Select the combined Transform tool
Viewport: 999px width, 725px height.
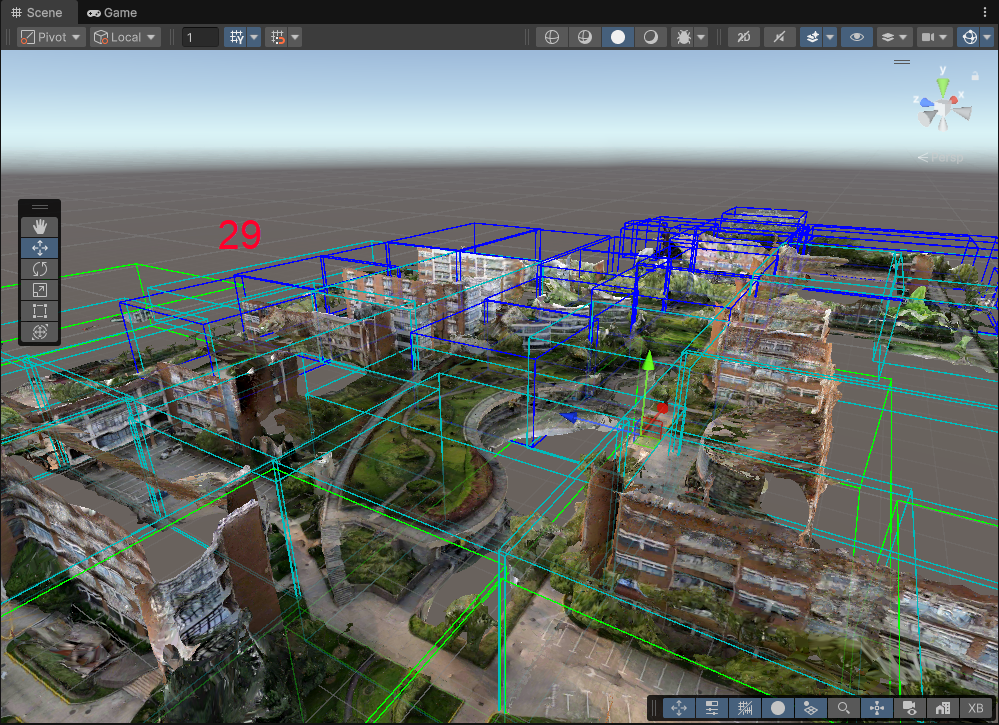(x=40, y=332)
